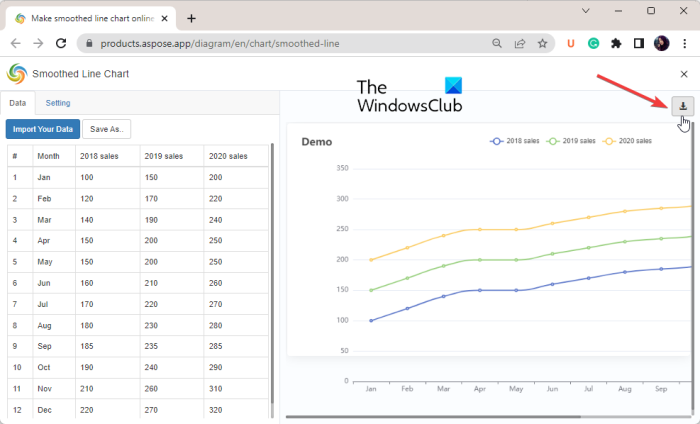Image resolution: width=700 pixels, height=424 pixels.
Task: Click the 2019 sales value 270
Action: point(172,410)
